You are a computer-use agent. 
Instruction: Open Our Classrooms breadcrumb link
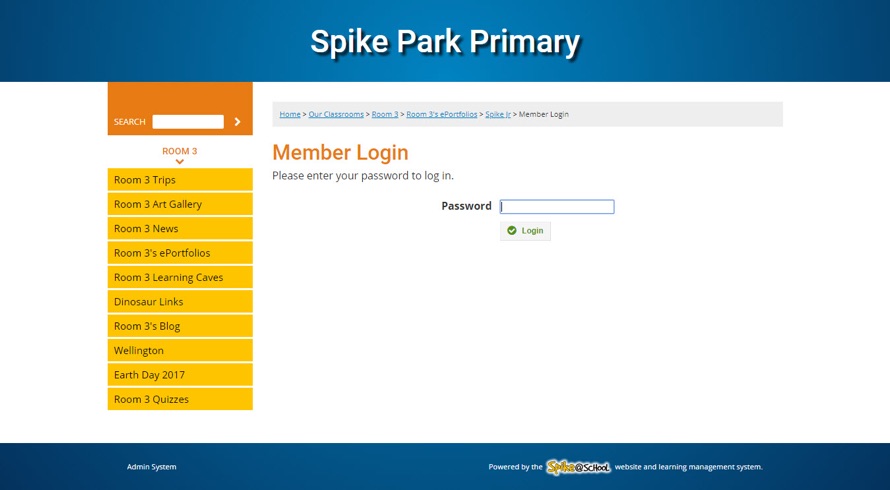pyautogui.click(x=336, y=114)
